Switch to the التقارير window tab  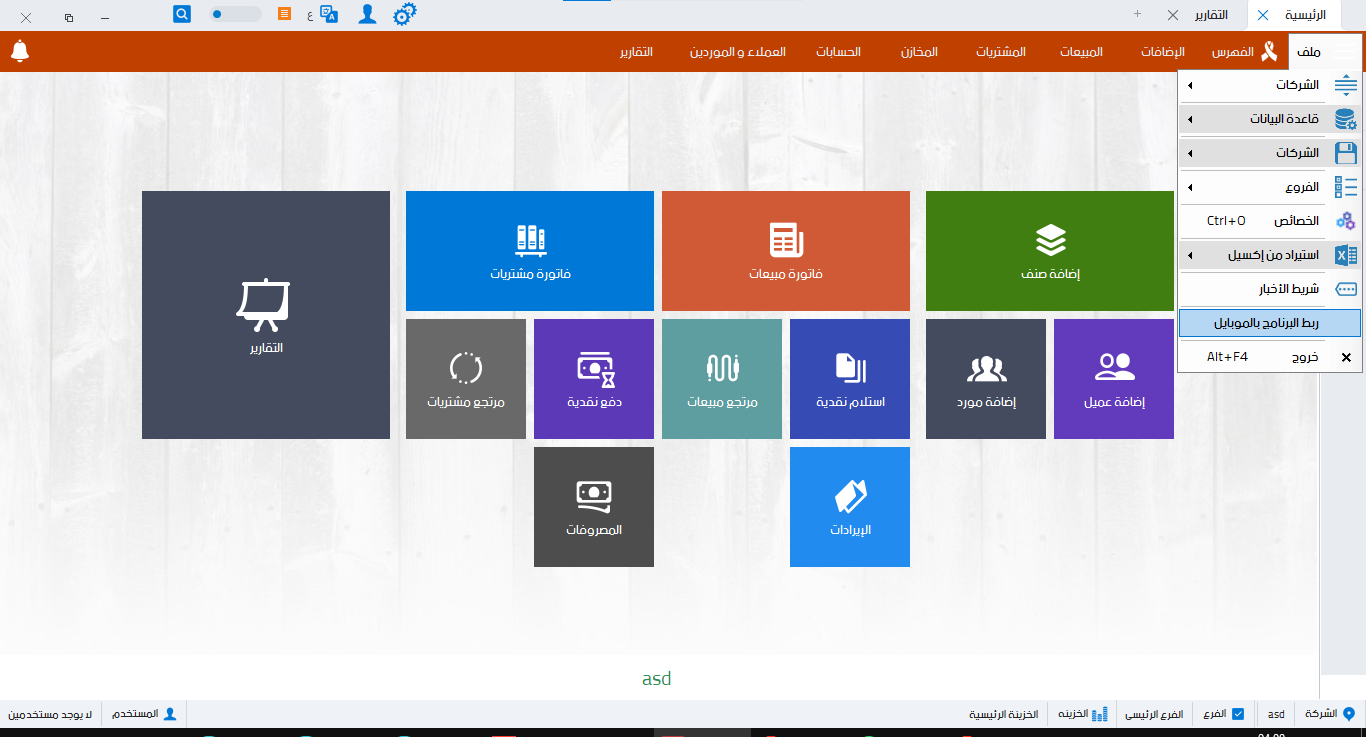[1211, 15]
